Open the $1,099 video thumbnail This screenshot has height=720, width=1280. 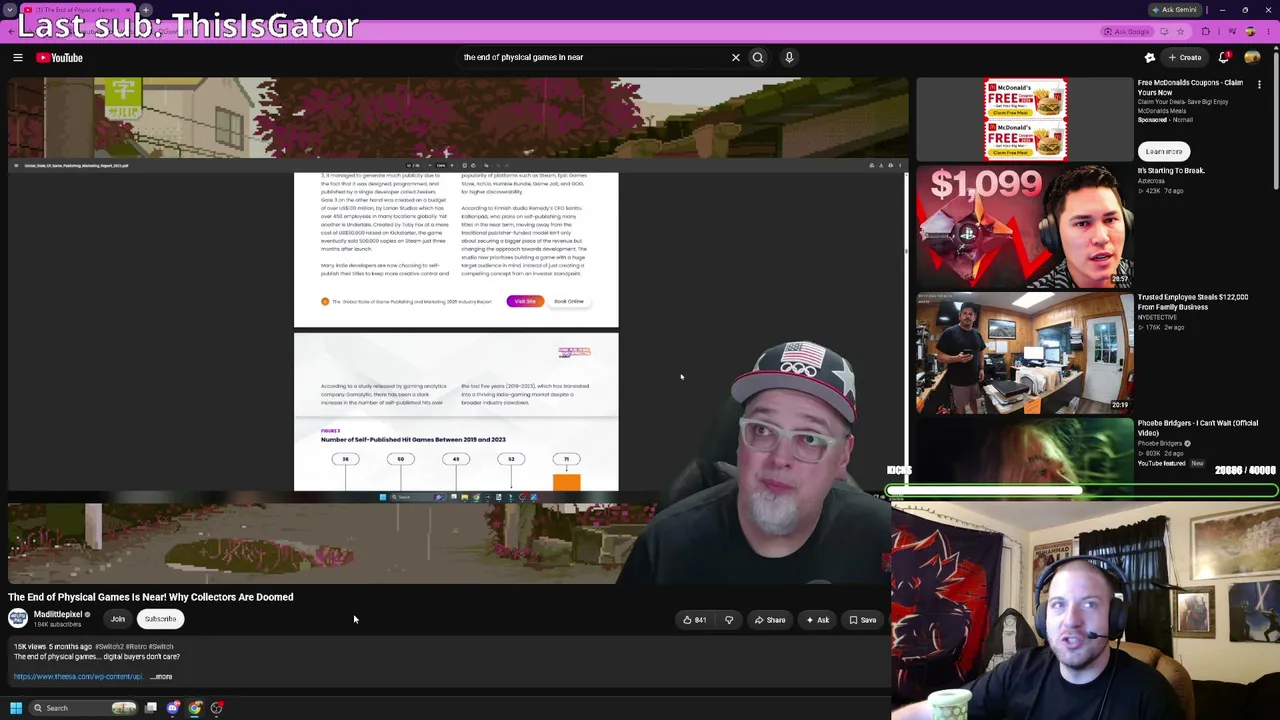[1025, 226]
